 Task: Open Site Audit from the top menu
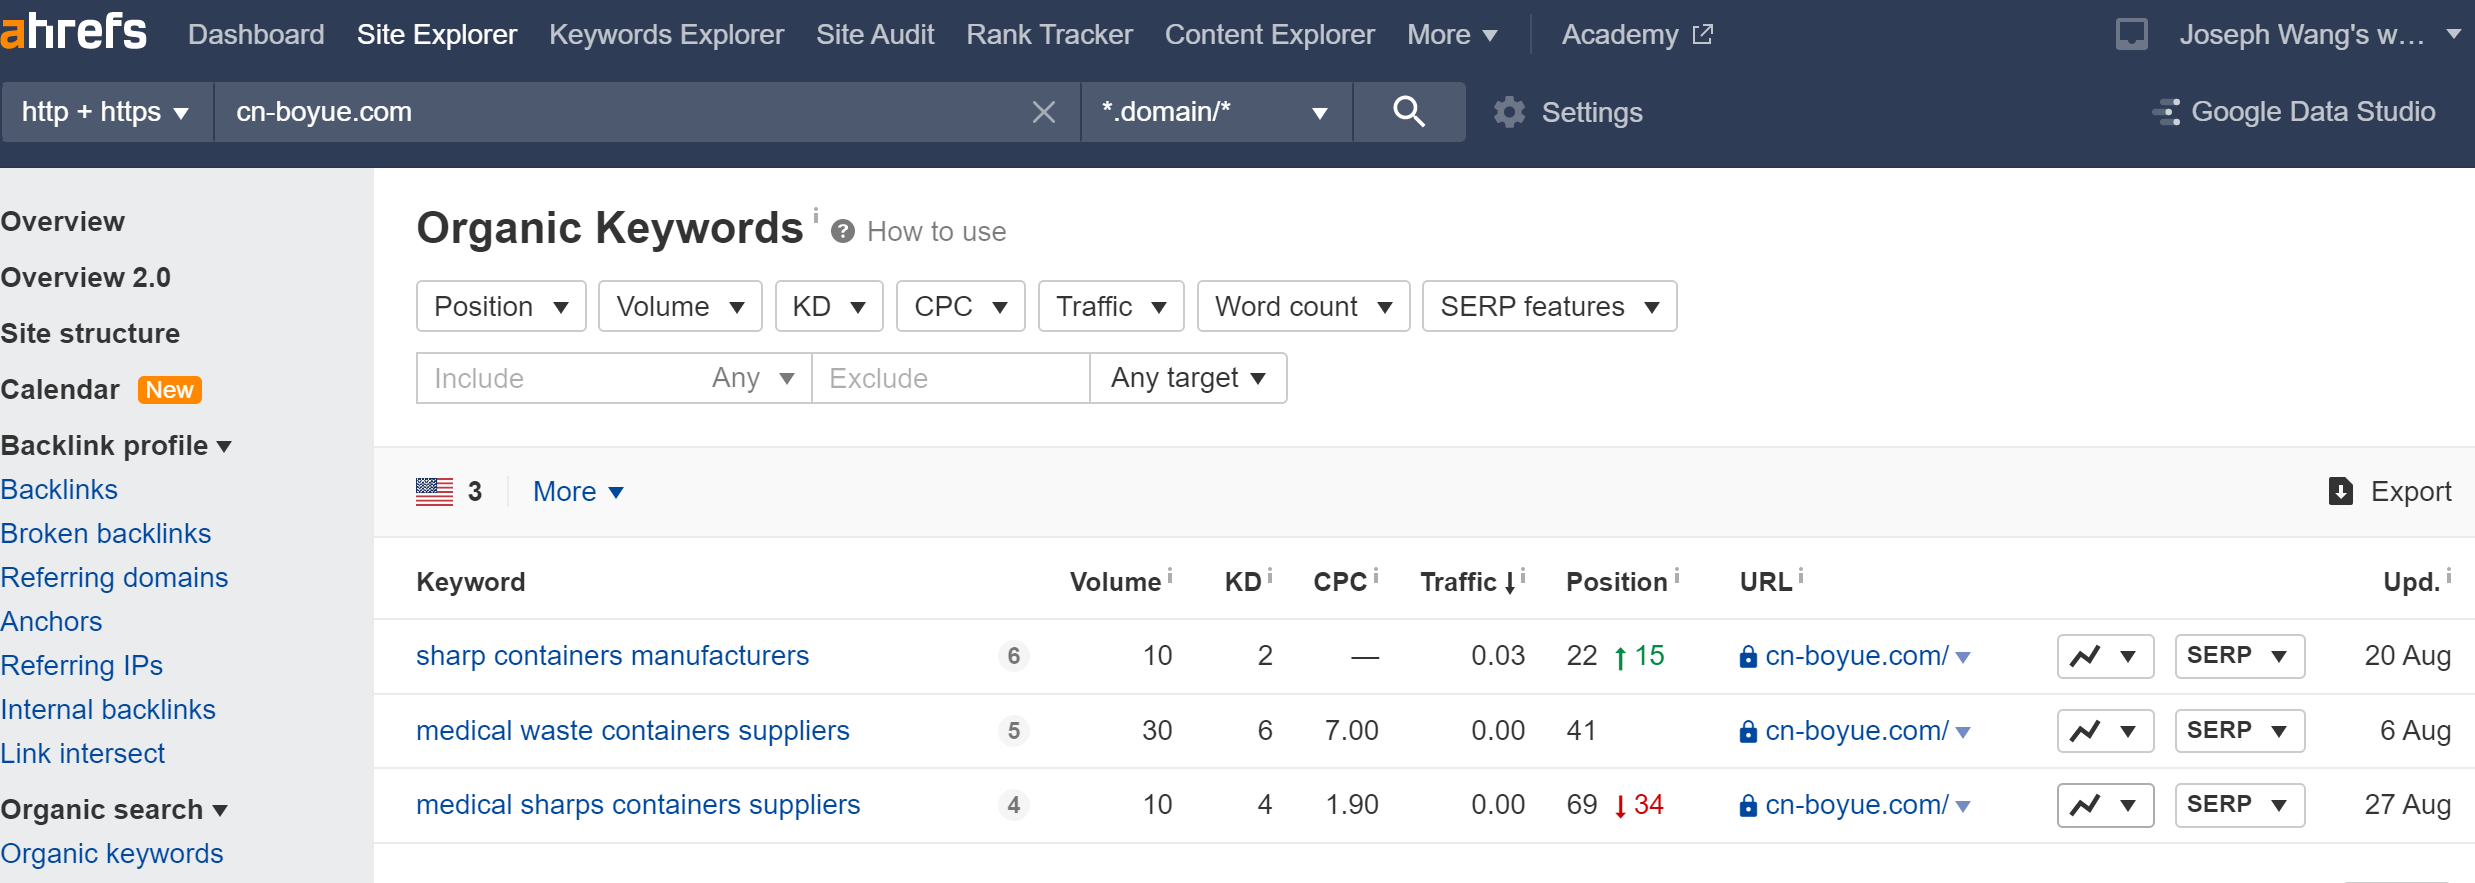pyautogui.click(x=875, y=35)
